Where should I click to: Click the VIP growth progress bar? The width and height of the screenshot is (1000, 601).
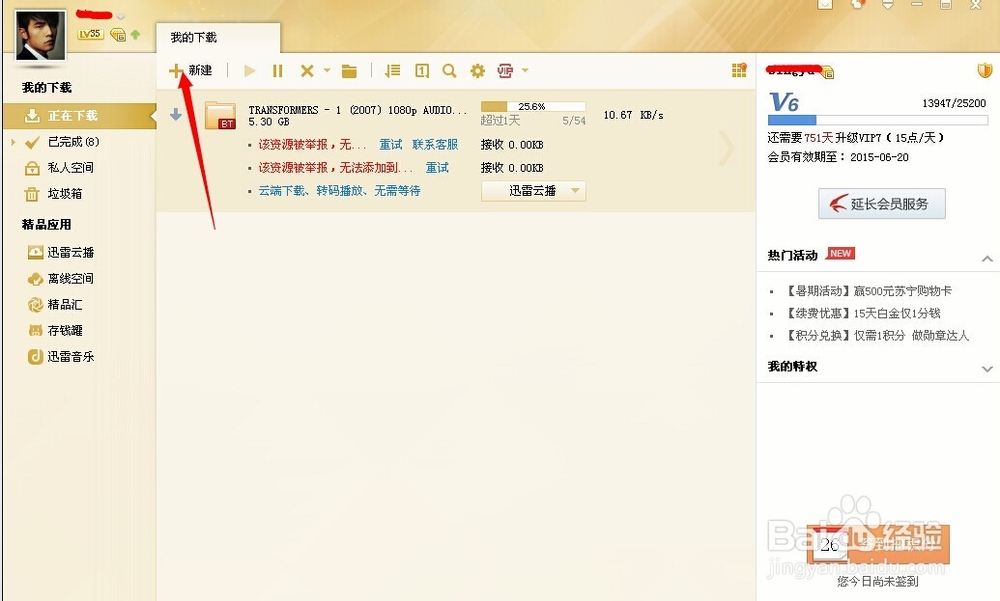point(878,120)
